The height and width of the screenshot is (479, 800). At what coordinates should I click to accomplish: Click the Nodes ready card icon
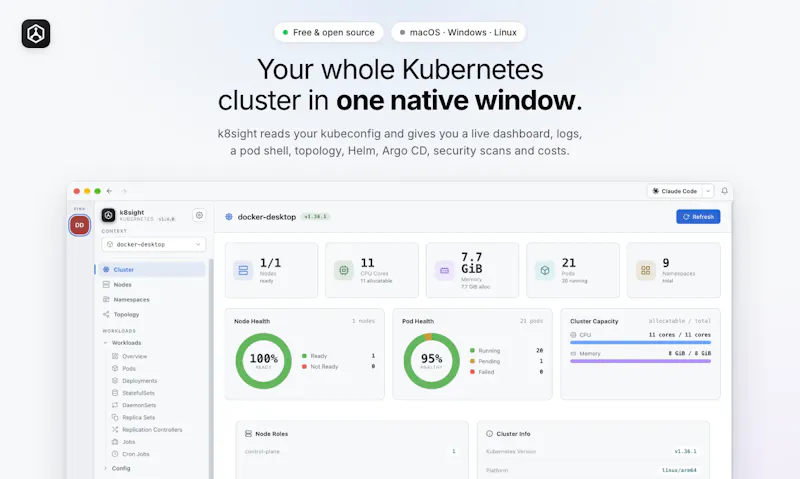point(243,270)
